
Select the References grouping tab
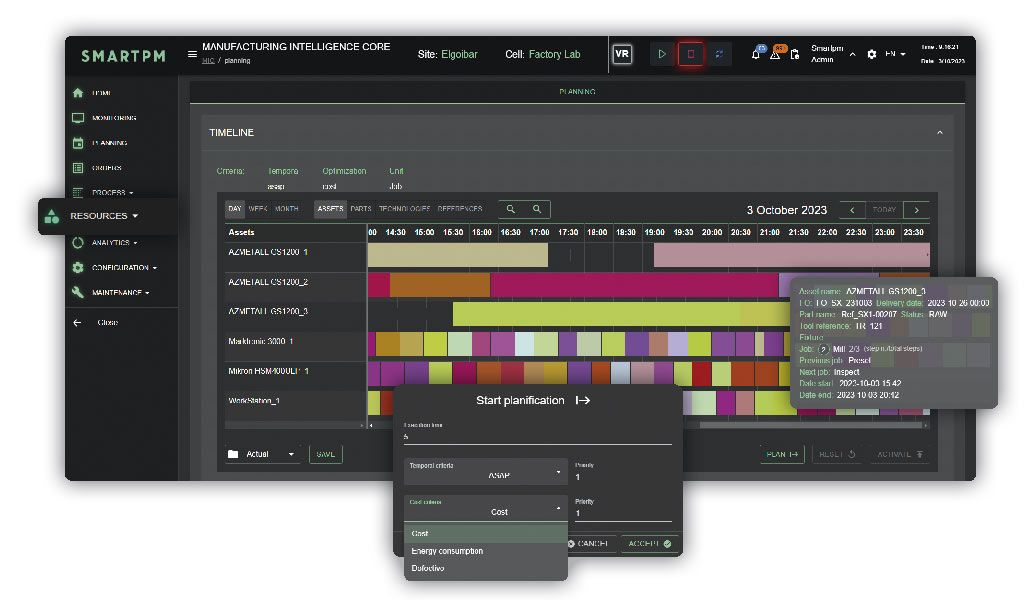click(x=460, y=209)
